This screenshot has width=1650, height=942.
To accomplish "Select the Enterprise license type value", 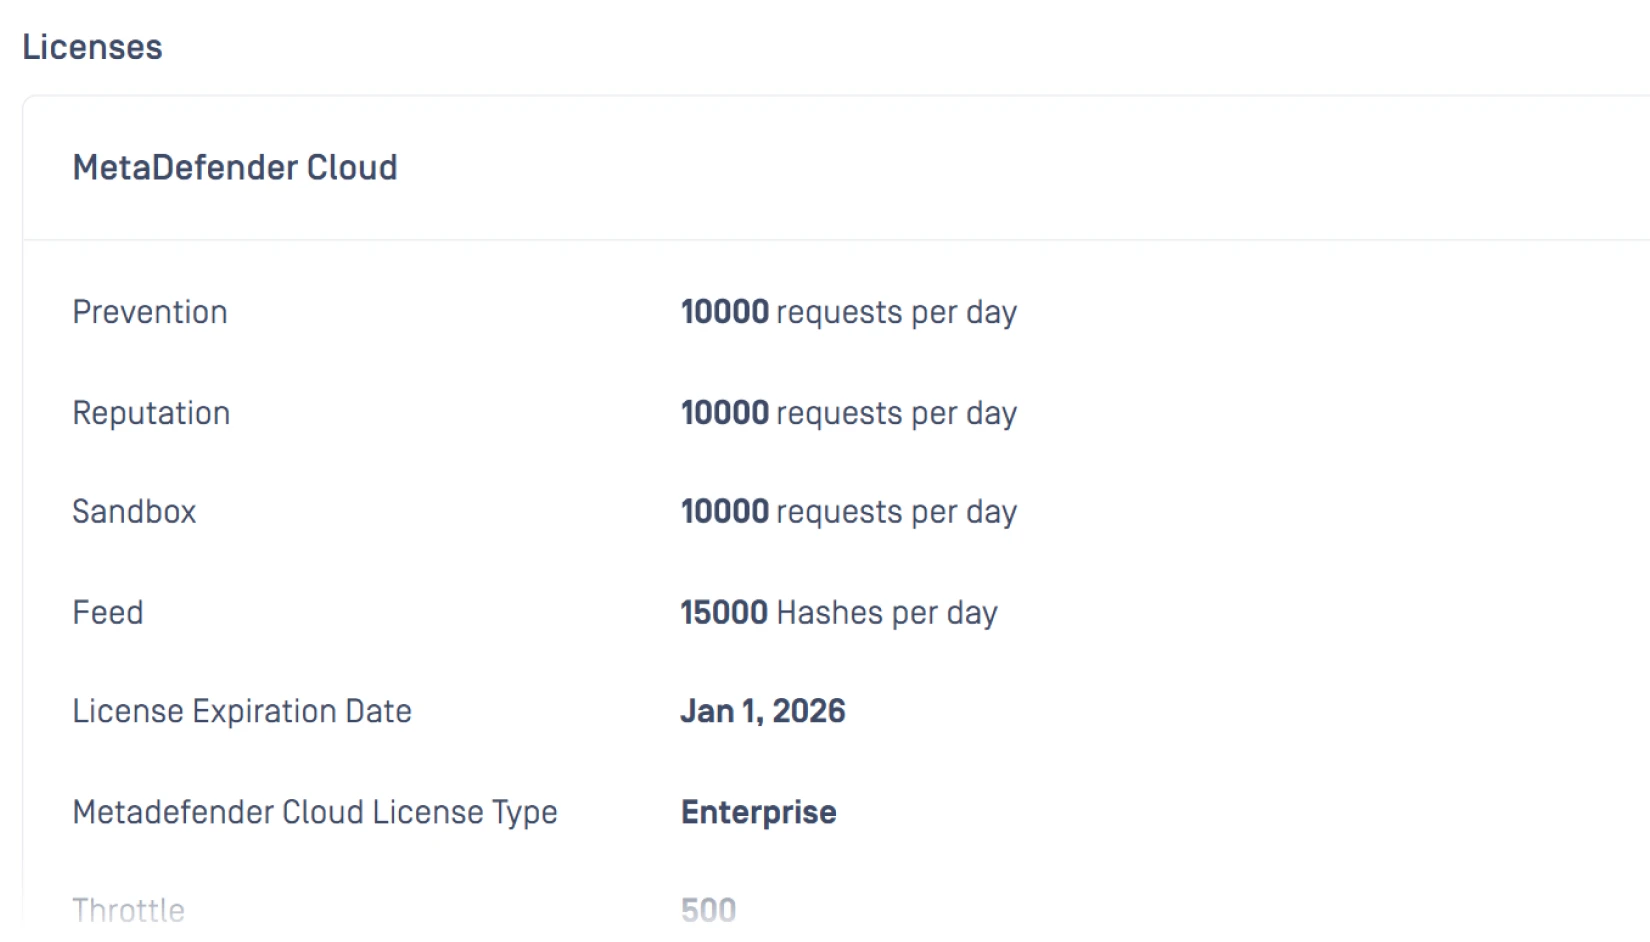I will [758, 812].
